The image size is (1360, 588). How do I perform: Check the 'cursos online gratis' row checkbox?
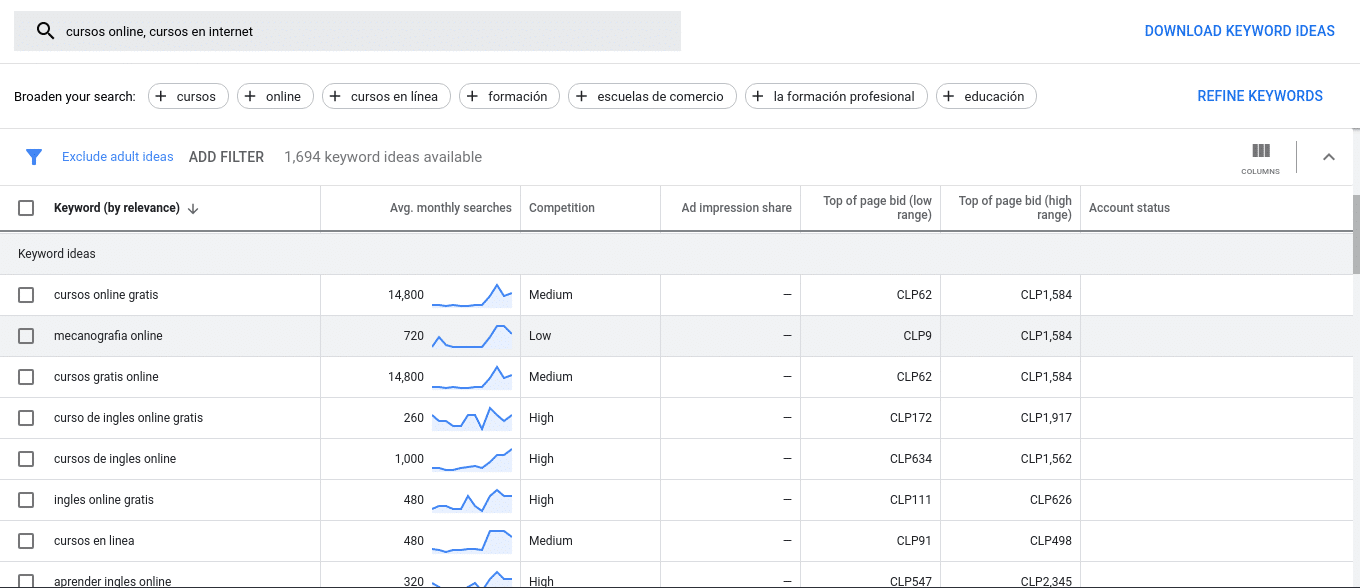(26, 295)
